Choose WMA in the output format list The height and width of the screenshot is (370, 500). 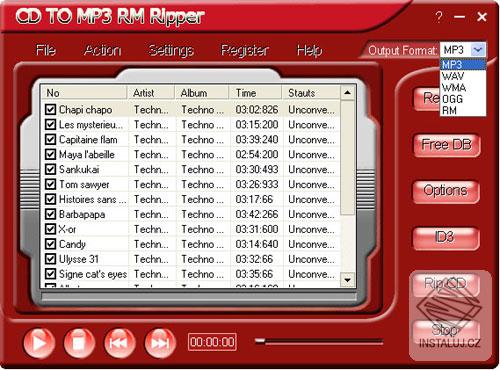(463, 88)
